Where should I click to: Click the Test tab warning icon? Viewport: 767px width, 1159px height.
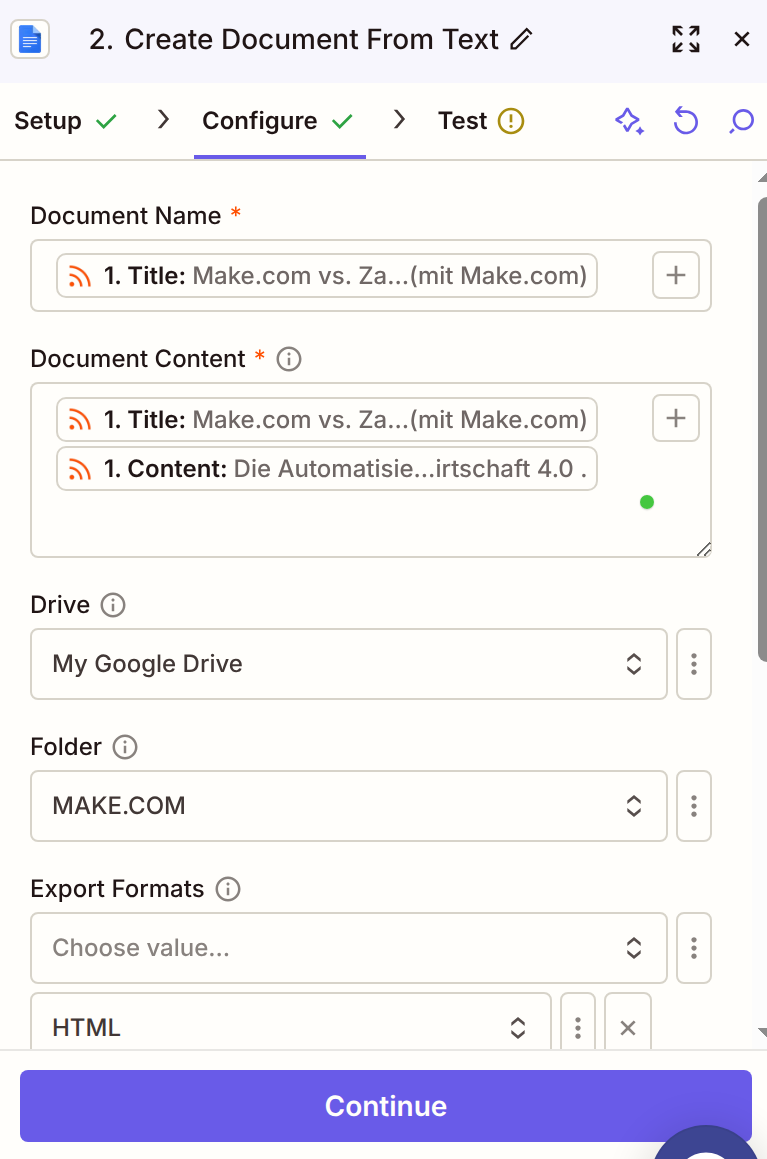(511, 120)
